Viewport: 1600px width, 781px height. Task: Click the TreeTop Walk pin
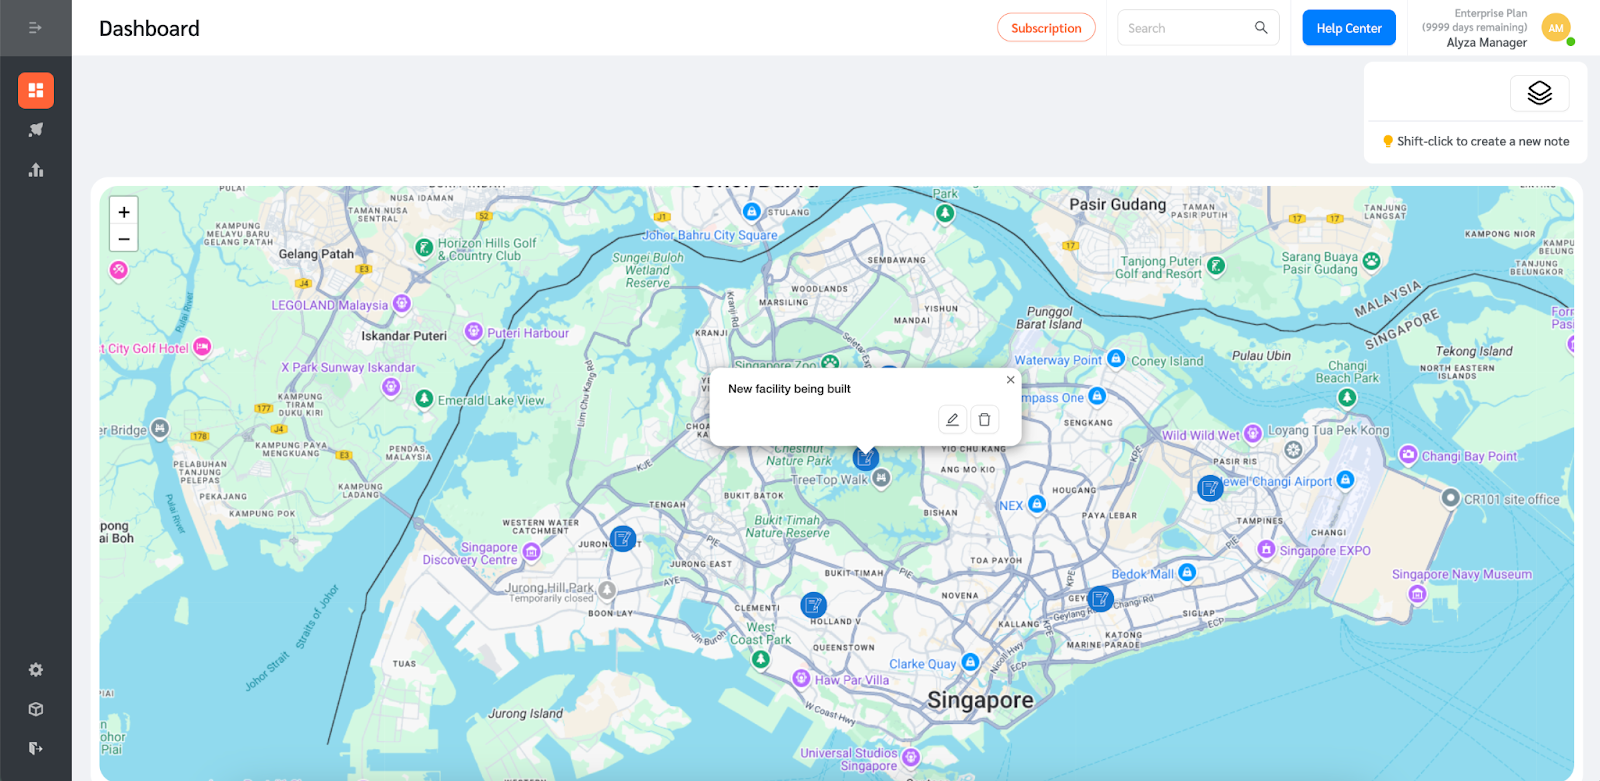click(881, 478)
